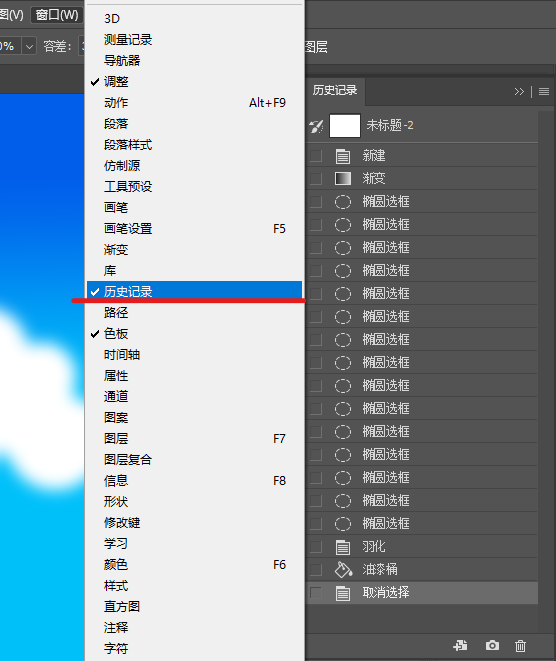Screen dimensions: 556x661
Task: Choose 图层复合 menu item
Action: click(x=194, y=459)
